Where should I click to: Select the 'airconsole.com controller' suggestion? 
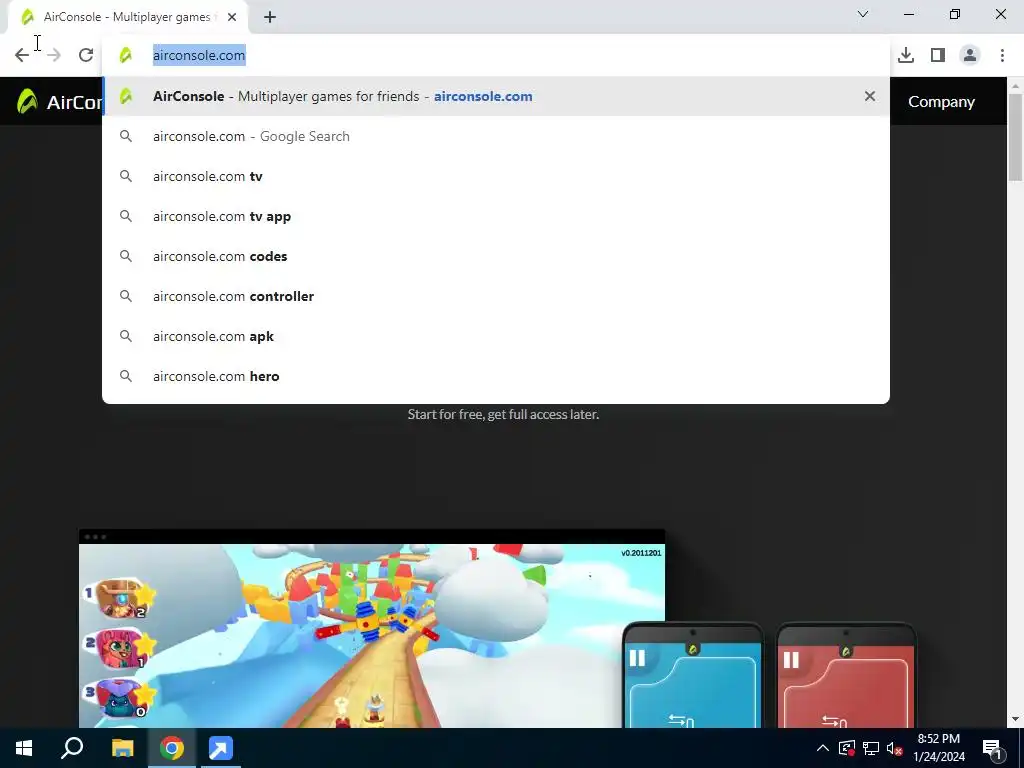[496, 296]
